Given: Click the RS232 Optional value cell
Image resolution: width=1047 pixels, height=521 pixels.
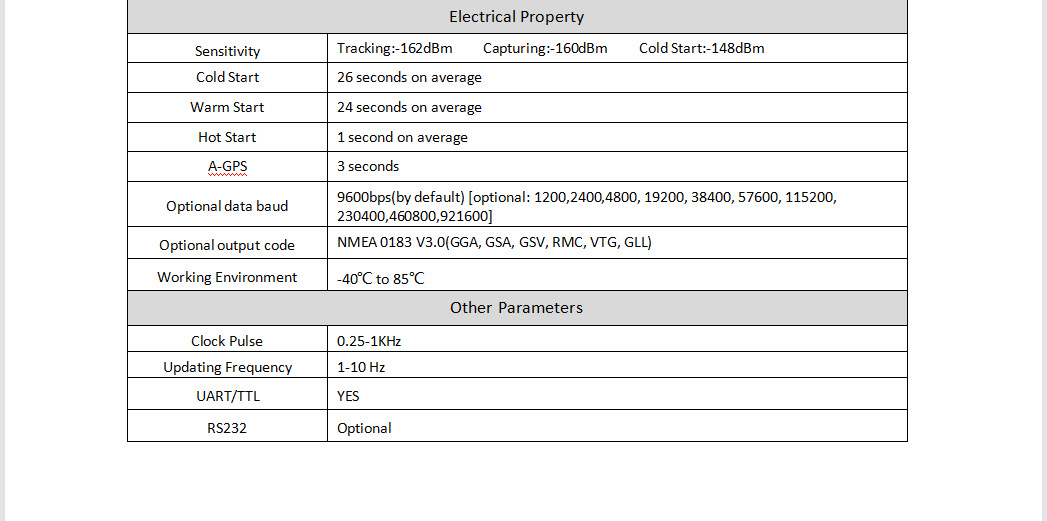Looking at the screenshot, I should [364, 428].
